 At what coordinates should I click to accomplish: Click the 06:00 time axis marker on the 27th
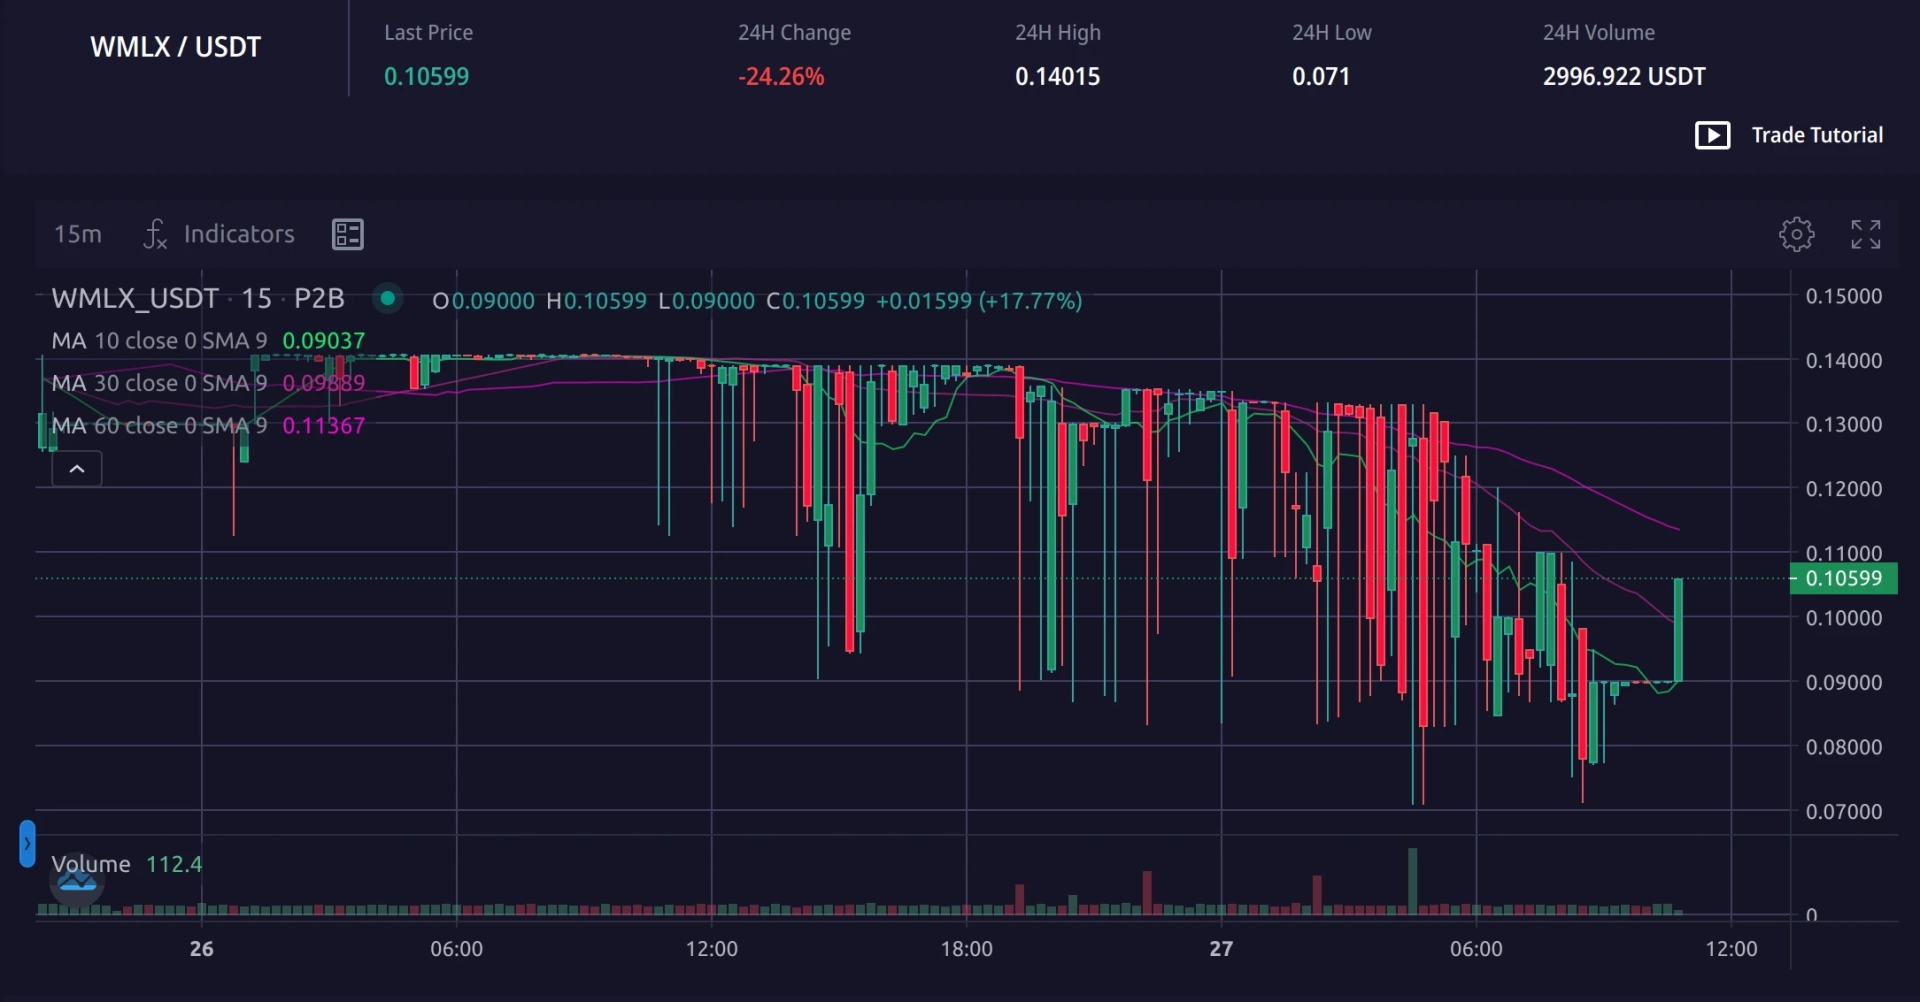point(1476,948)
